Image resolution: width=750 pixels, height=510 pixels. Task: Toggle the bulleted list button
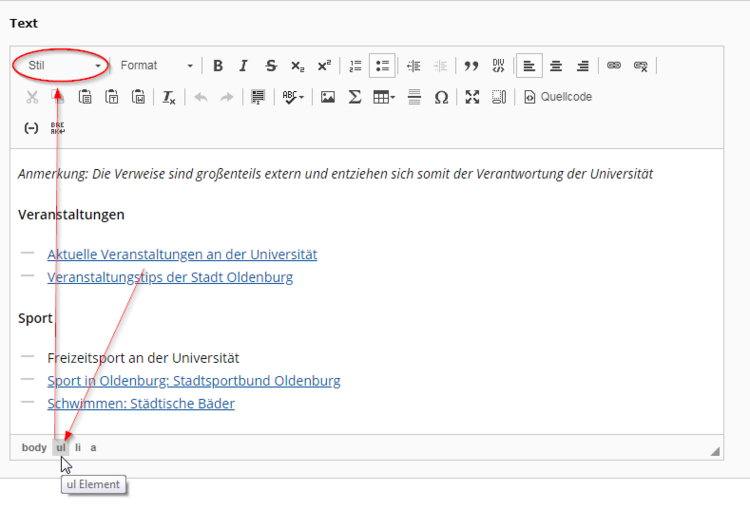pyautogui.click(x=382, y=66)
